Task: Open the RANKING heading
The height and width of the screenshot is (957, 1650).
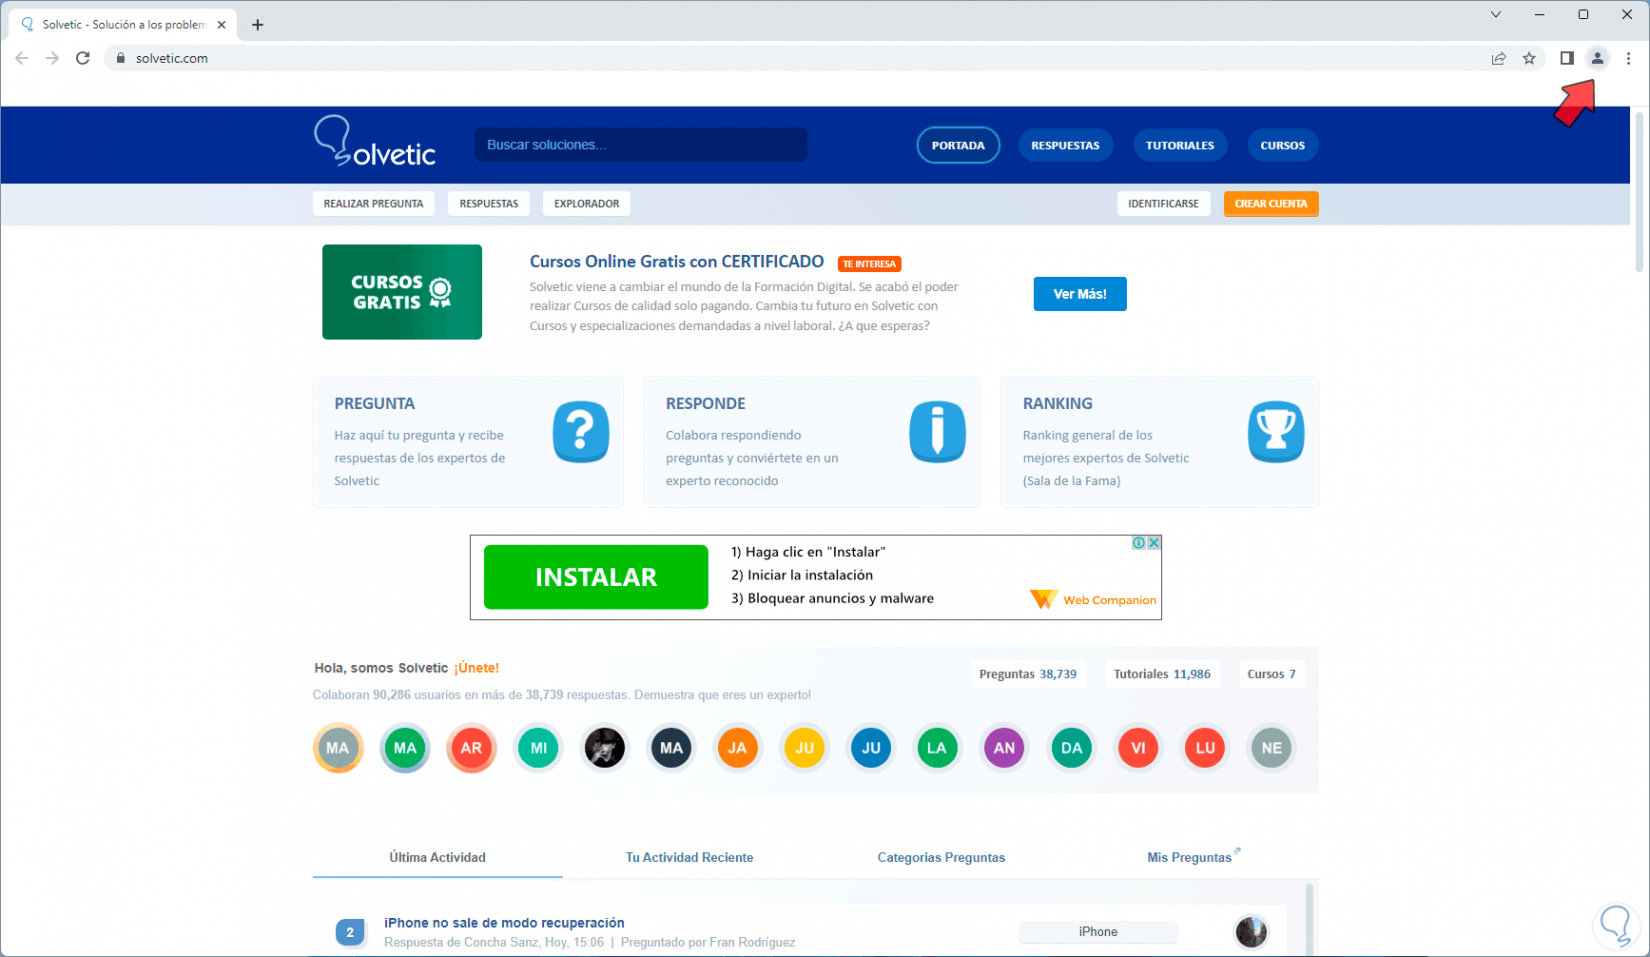Action: [1057, 404]
